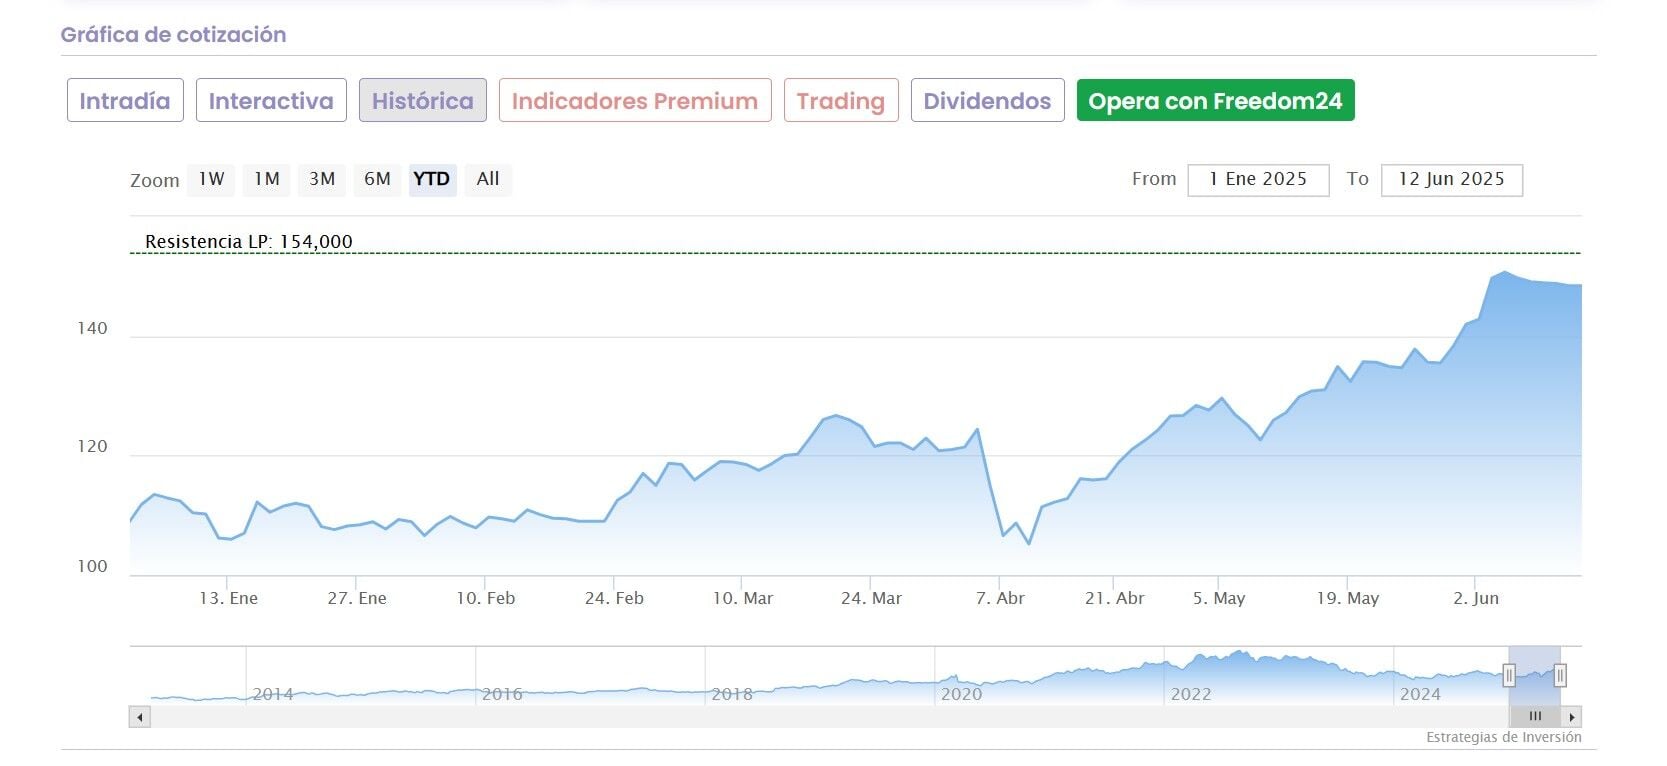
Task: Show All historical data range
Action: 488,180
